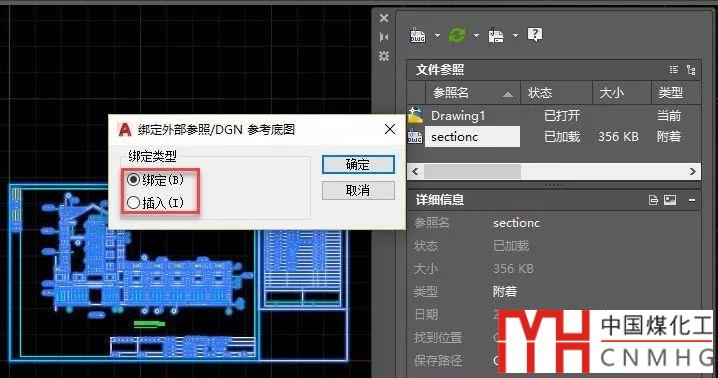Click the Change Path icon in toolbar
The image size is (718, 378).
coord(496,35)
